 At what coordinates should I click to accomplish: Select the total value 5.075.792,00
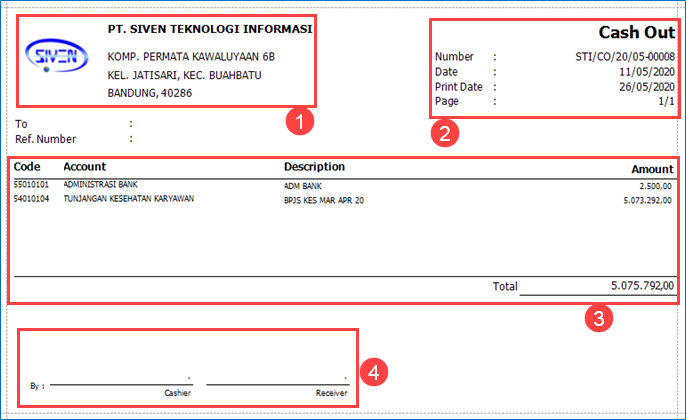642,286
